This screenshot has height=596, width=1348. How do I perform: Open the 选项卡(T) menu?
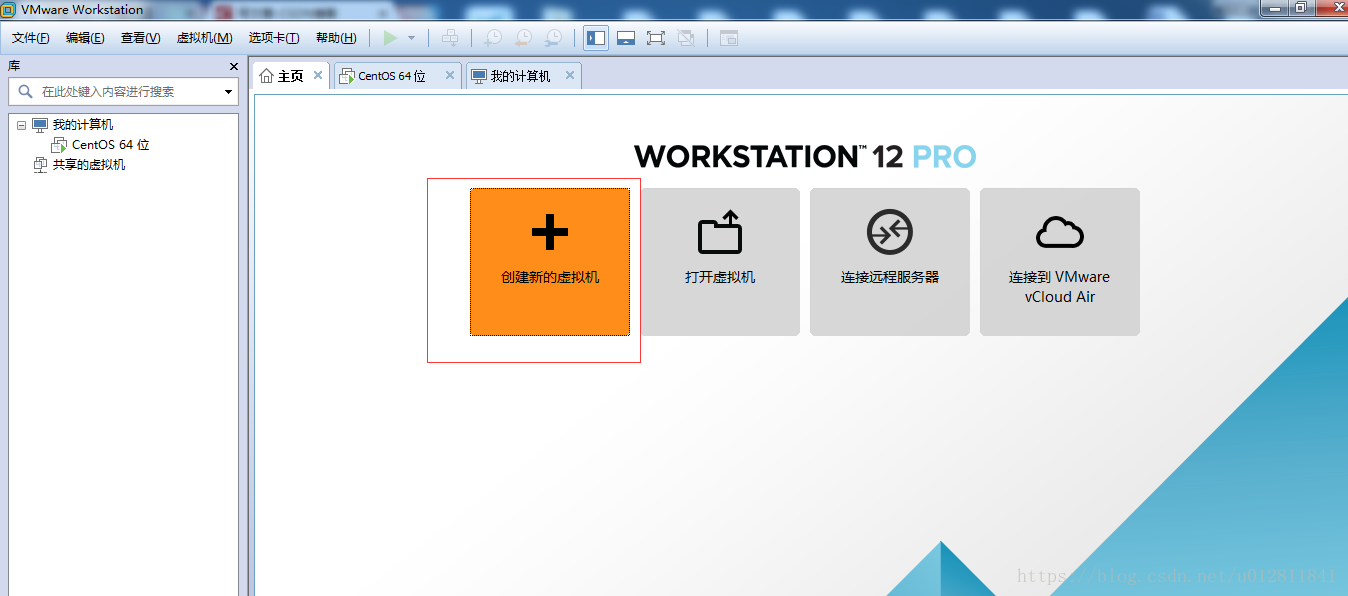click(x=274, y=38)
